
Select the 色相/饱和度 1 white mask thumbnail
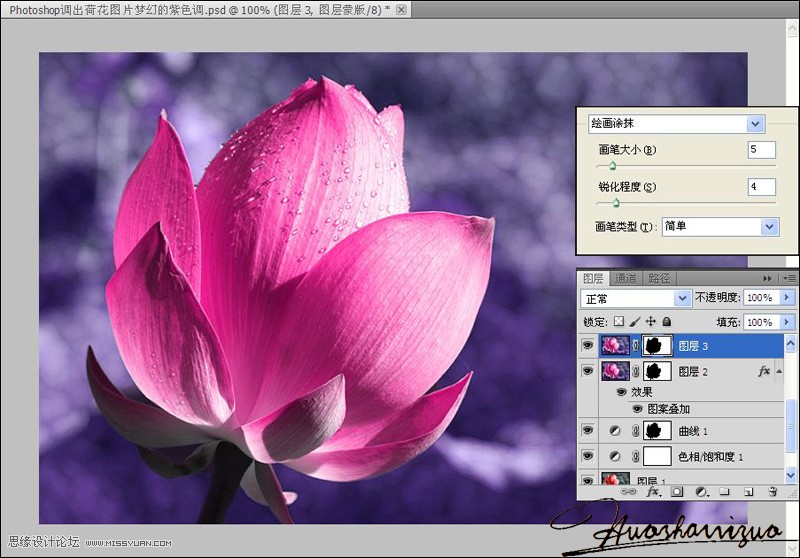[657, 456]
